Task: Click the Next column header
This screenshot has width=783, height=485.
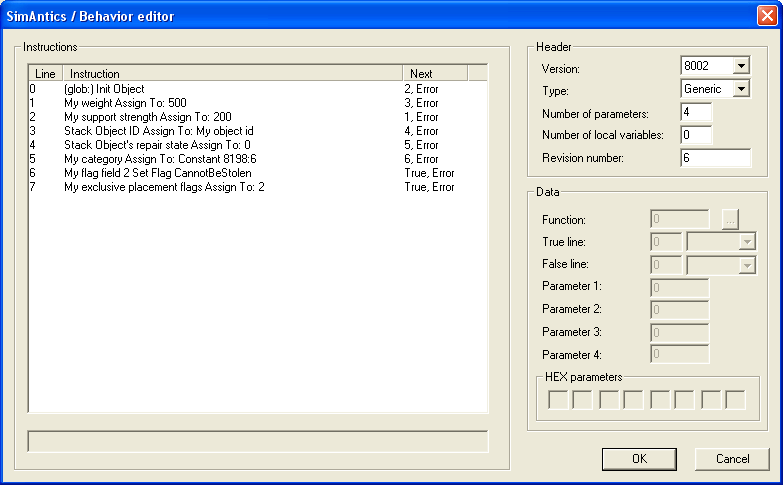Action: (x=435, y=73)
